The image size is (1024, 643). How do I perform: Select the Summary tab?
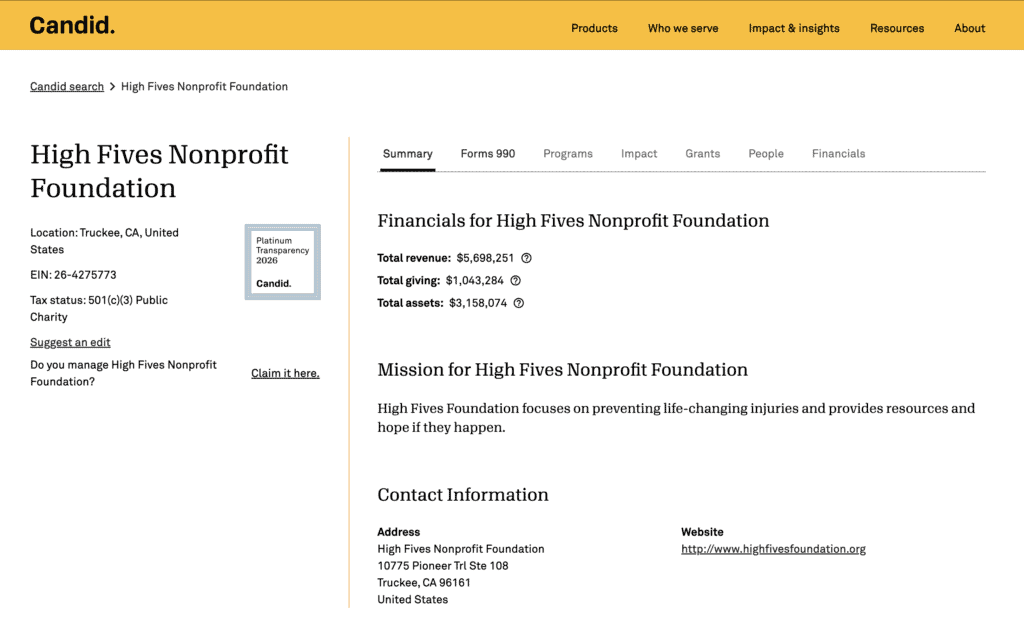407,154
